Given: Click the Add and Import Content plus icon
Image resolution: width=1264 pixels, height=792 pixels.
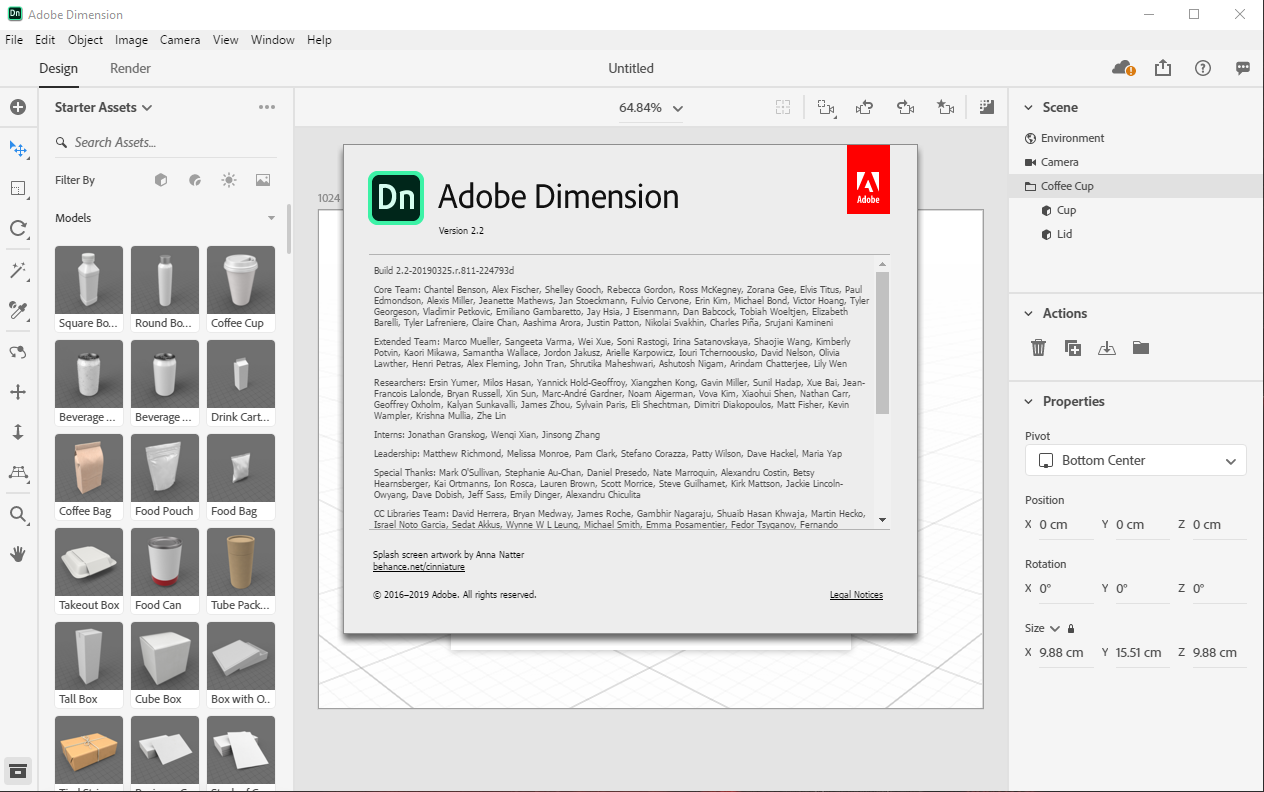Looking at the screenshot, I should pos(17,107).
